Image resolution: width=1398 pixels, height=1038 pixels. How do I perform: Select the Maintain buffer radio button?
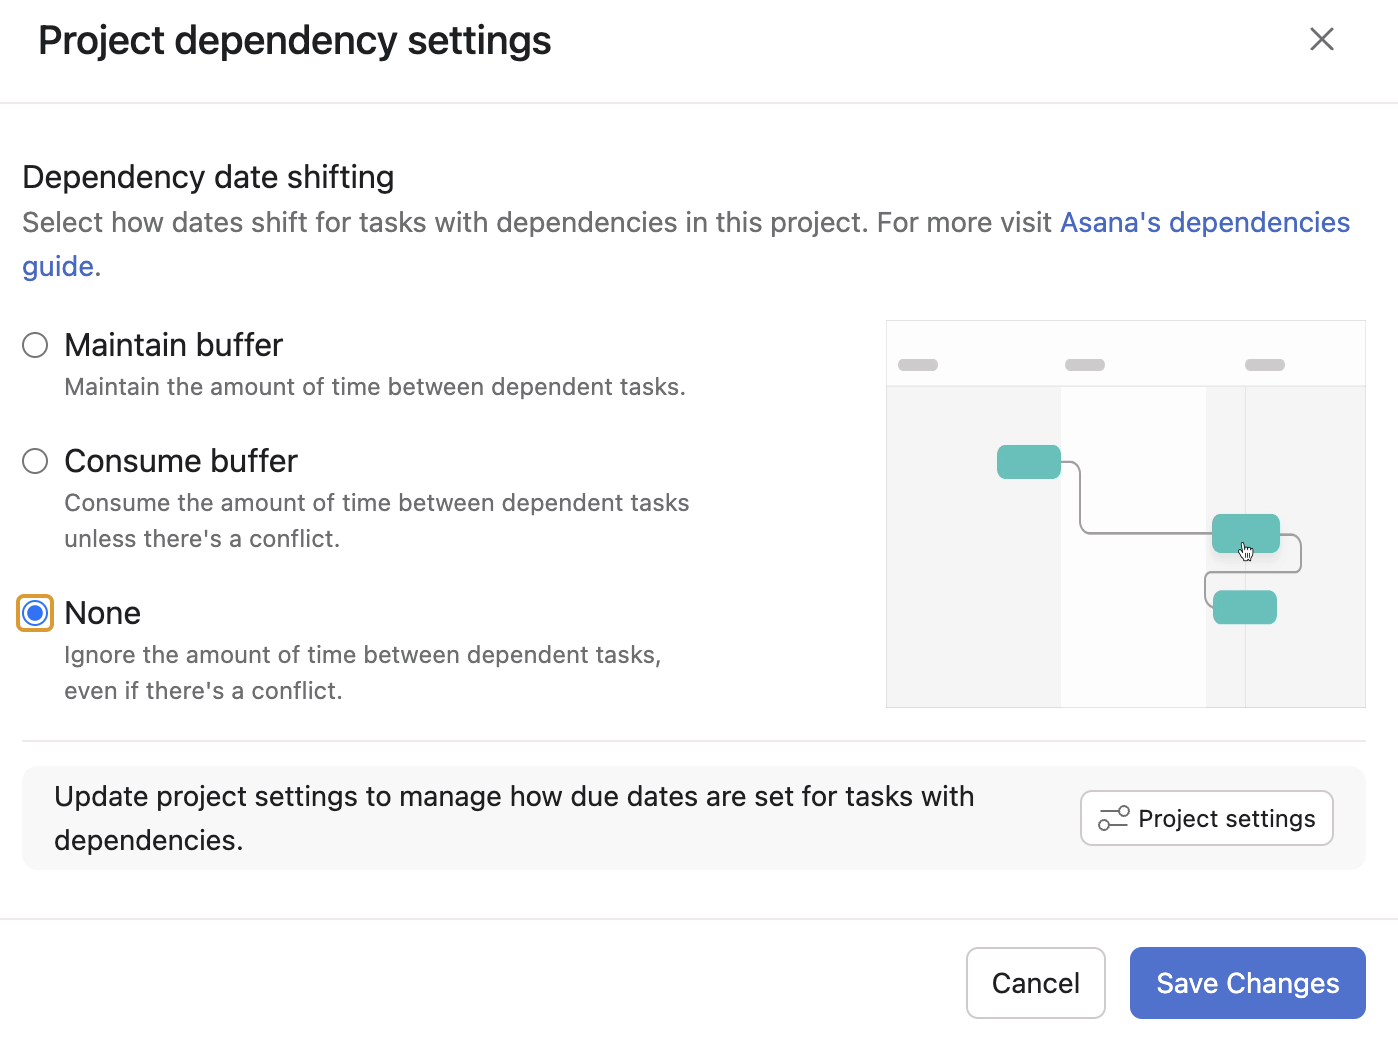click(x=35, y=345)
